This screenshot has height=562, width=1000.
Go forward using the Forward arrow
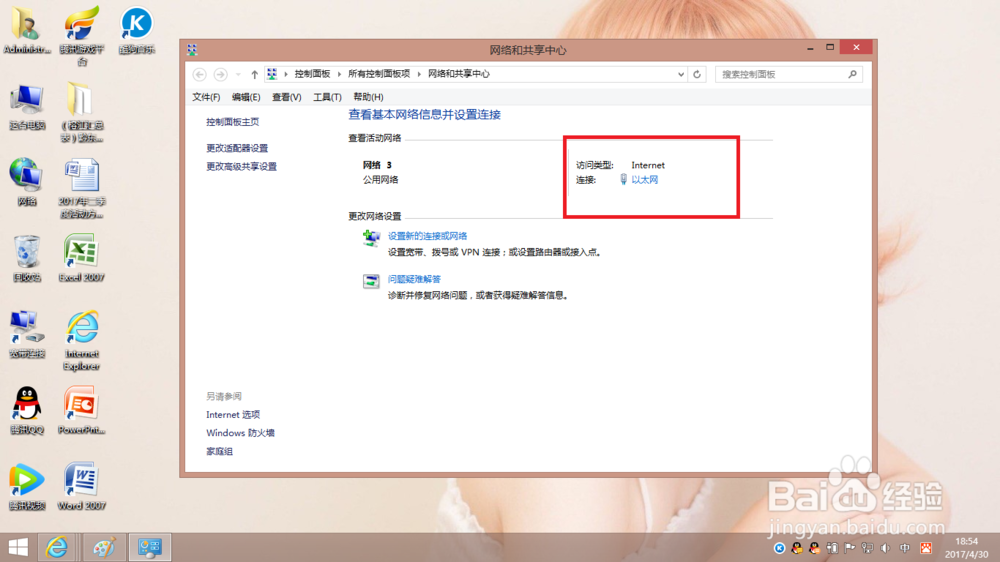pyautogui.click(x=221, y=75)
